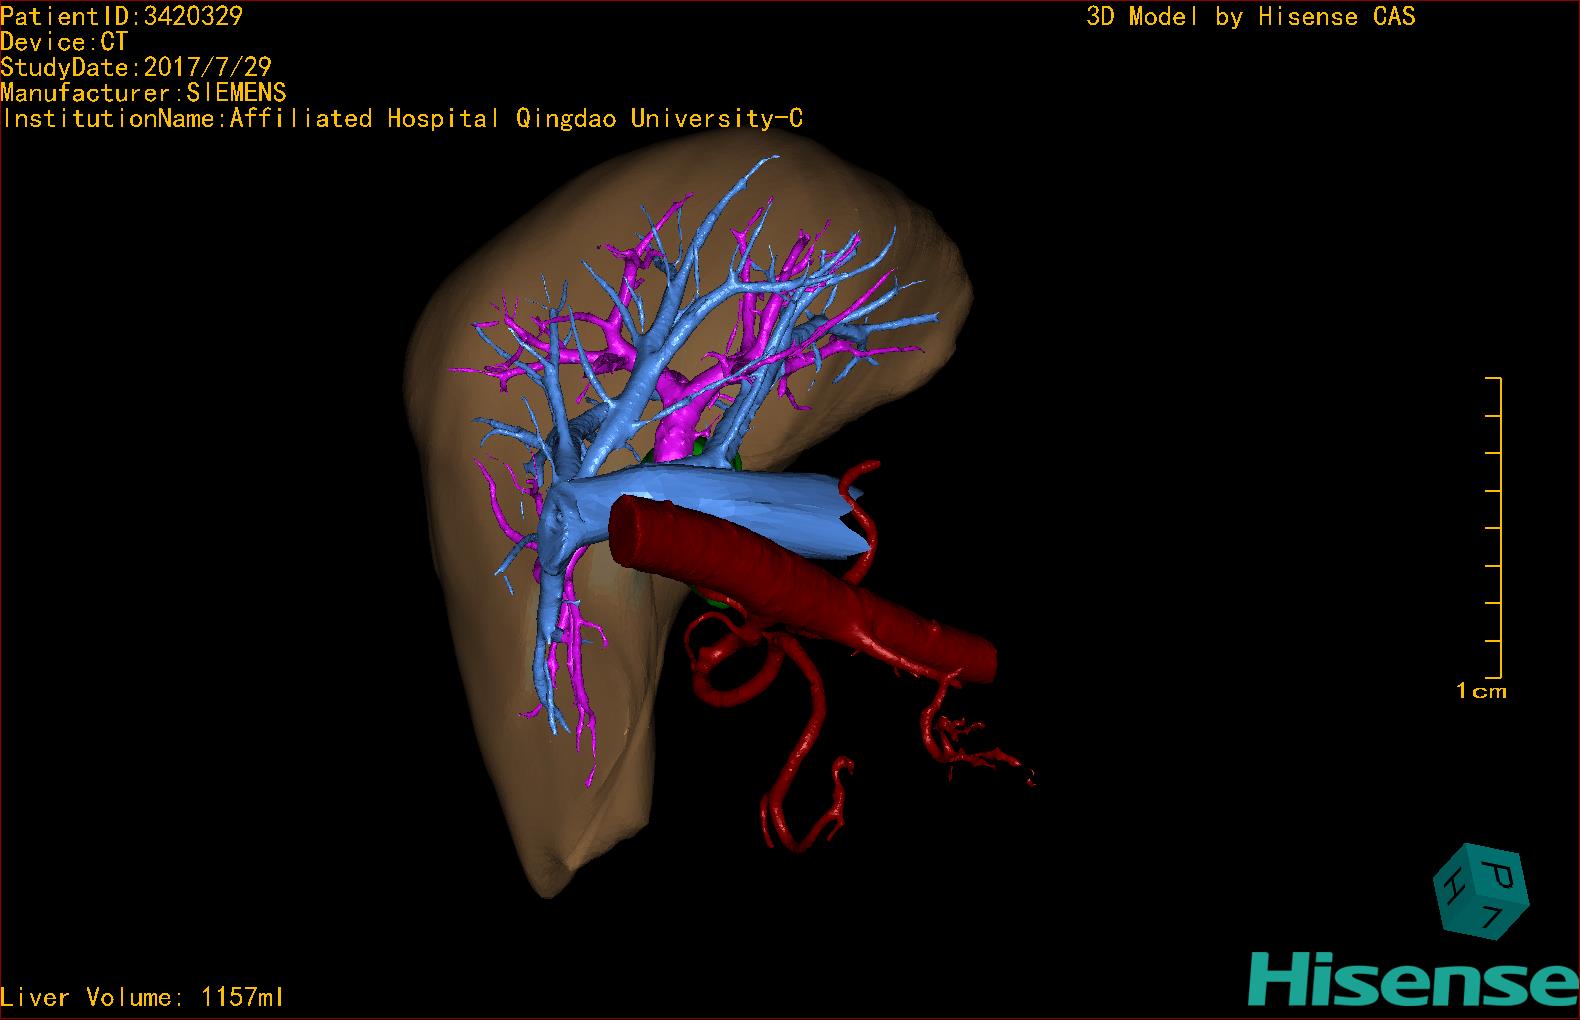This screenshot has height=1020, width=1580.
Task: Click the StudyDate:2017/7/29 text
Action: point(136,68)
